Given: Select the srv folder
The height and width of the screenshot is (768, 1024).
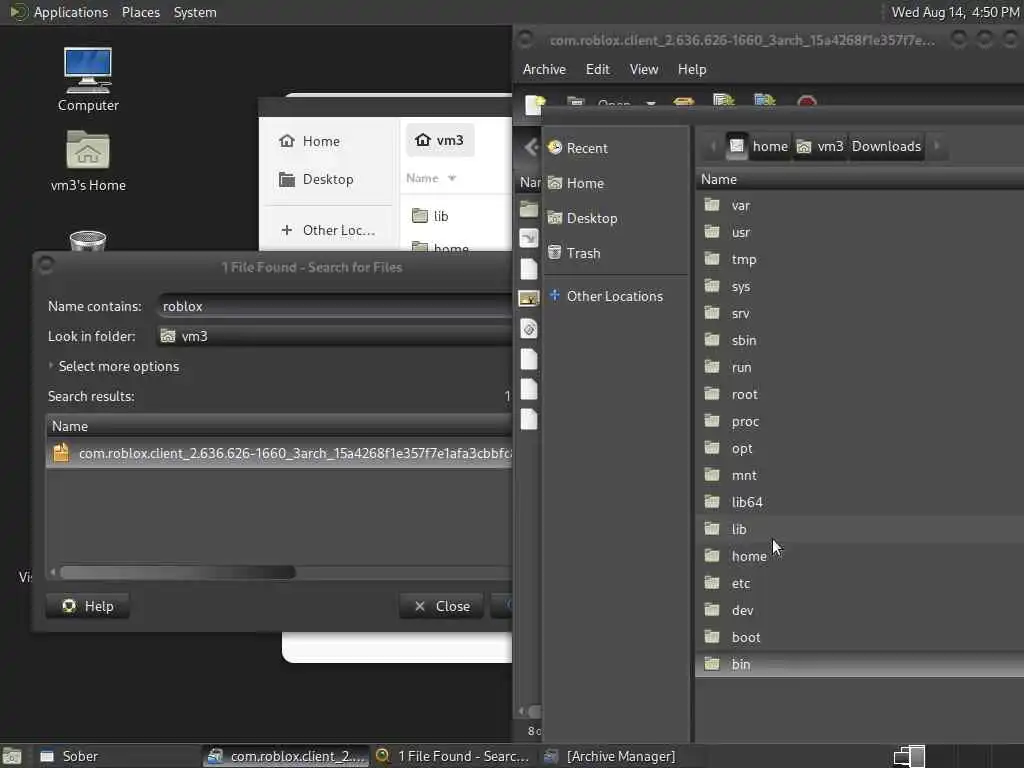Looking at the screenshot, I should point(859,313).
